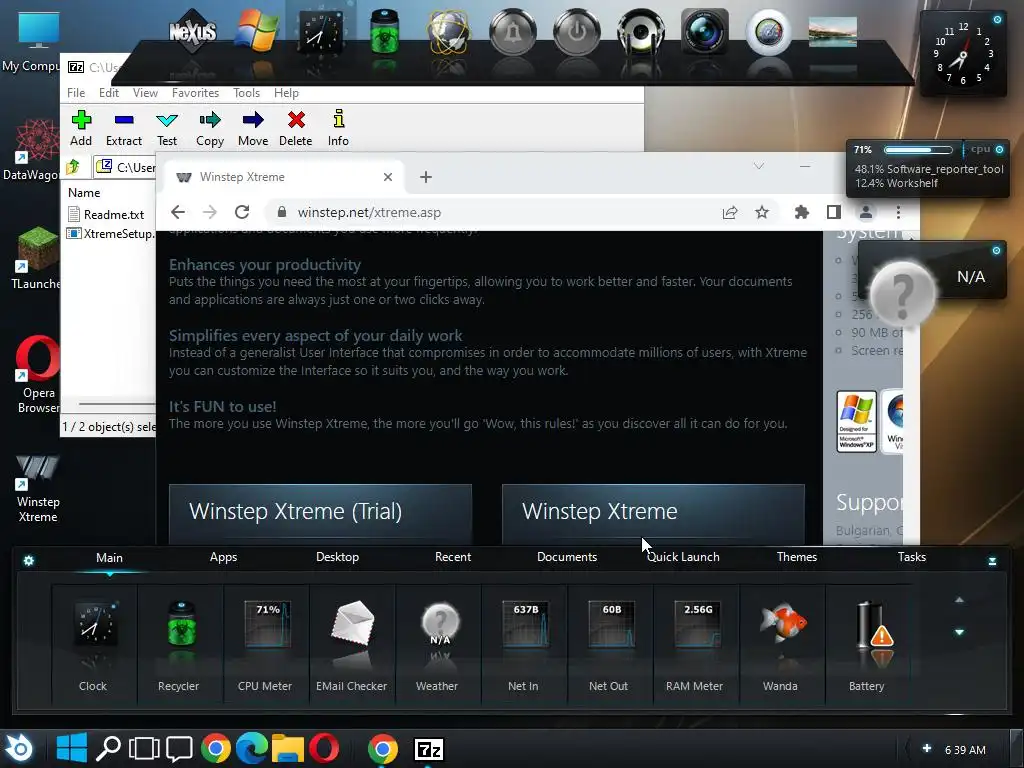This screenshot has height=768, width=1024.
Task: Select Readme.txt in 7-Zip list
Action: tap(107, 214)
